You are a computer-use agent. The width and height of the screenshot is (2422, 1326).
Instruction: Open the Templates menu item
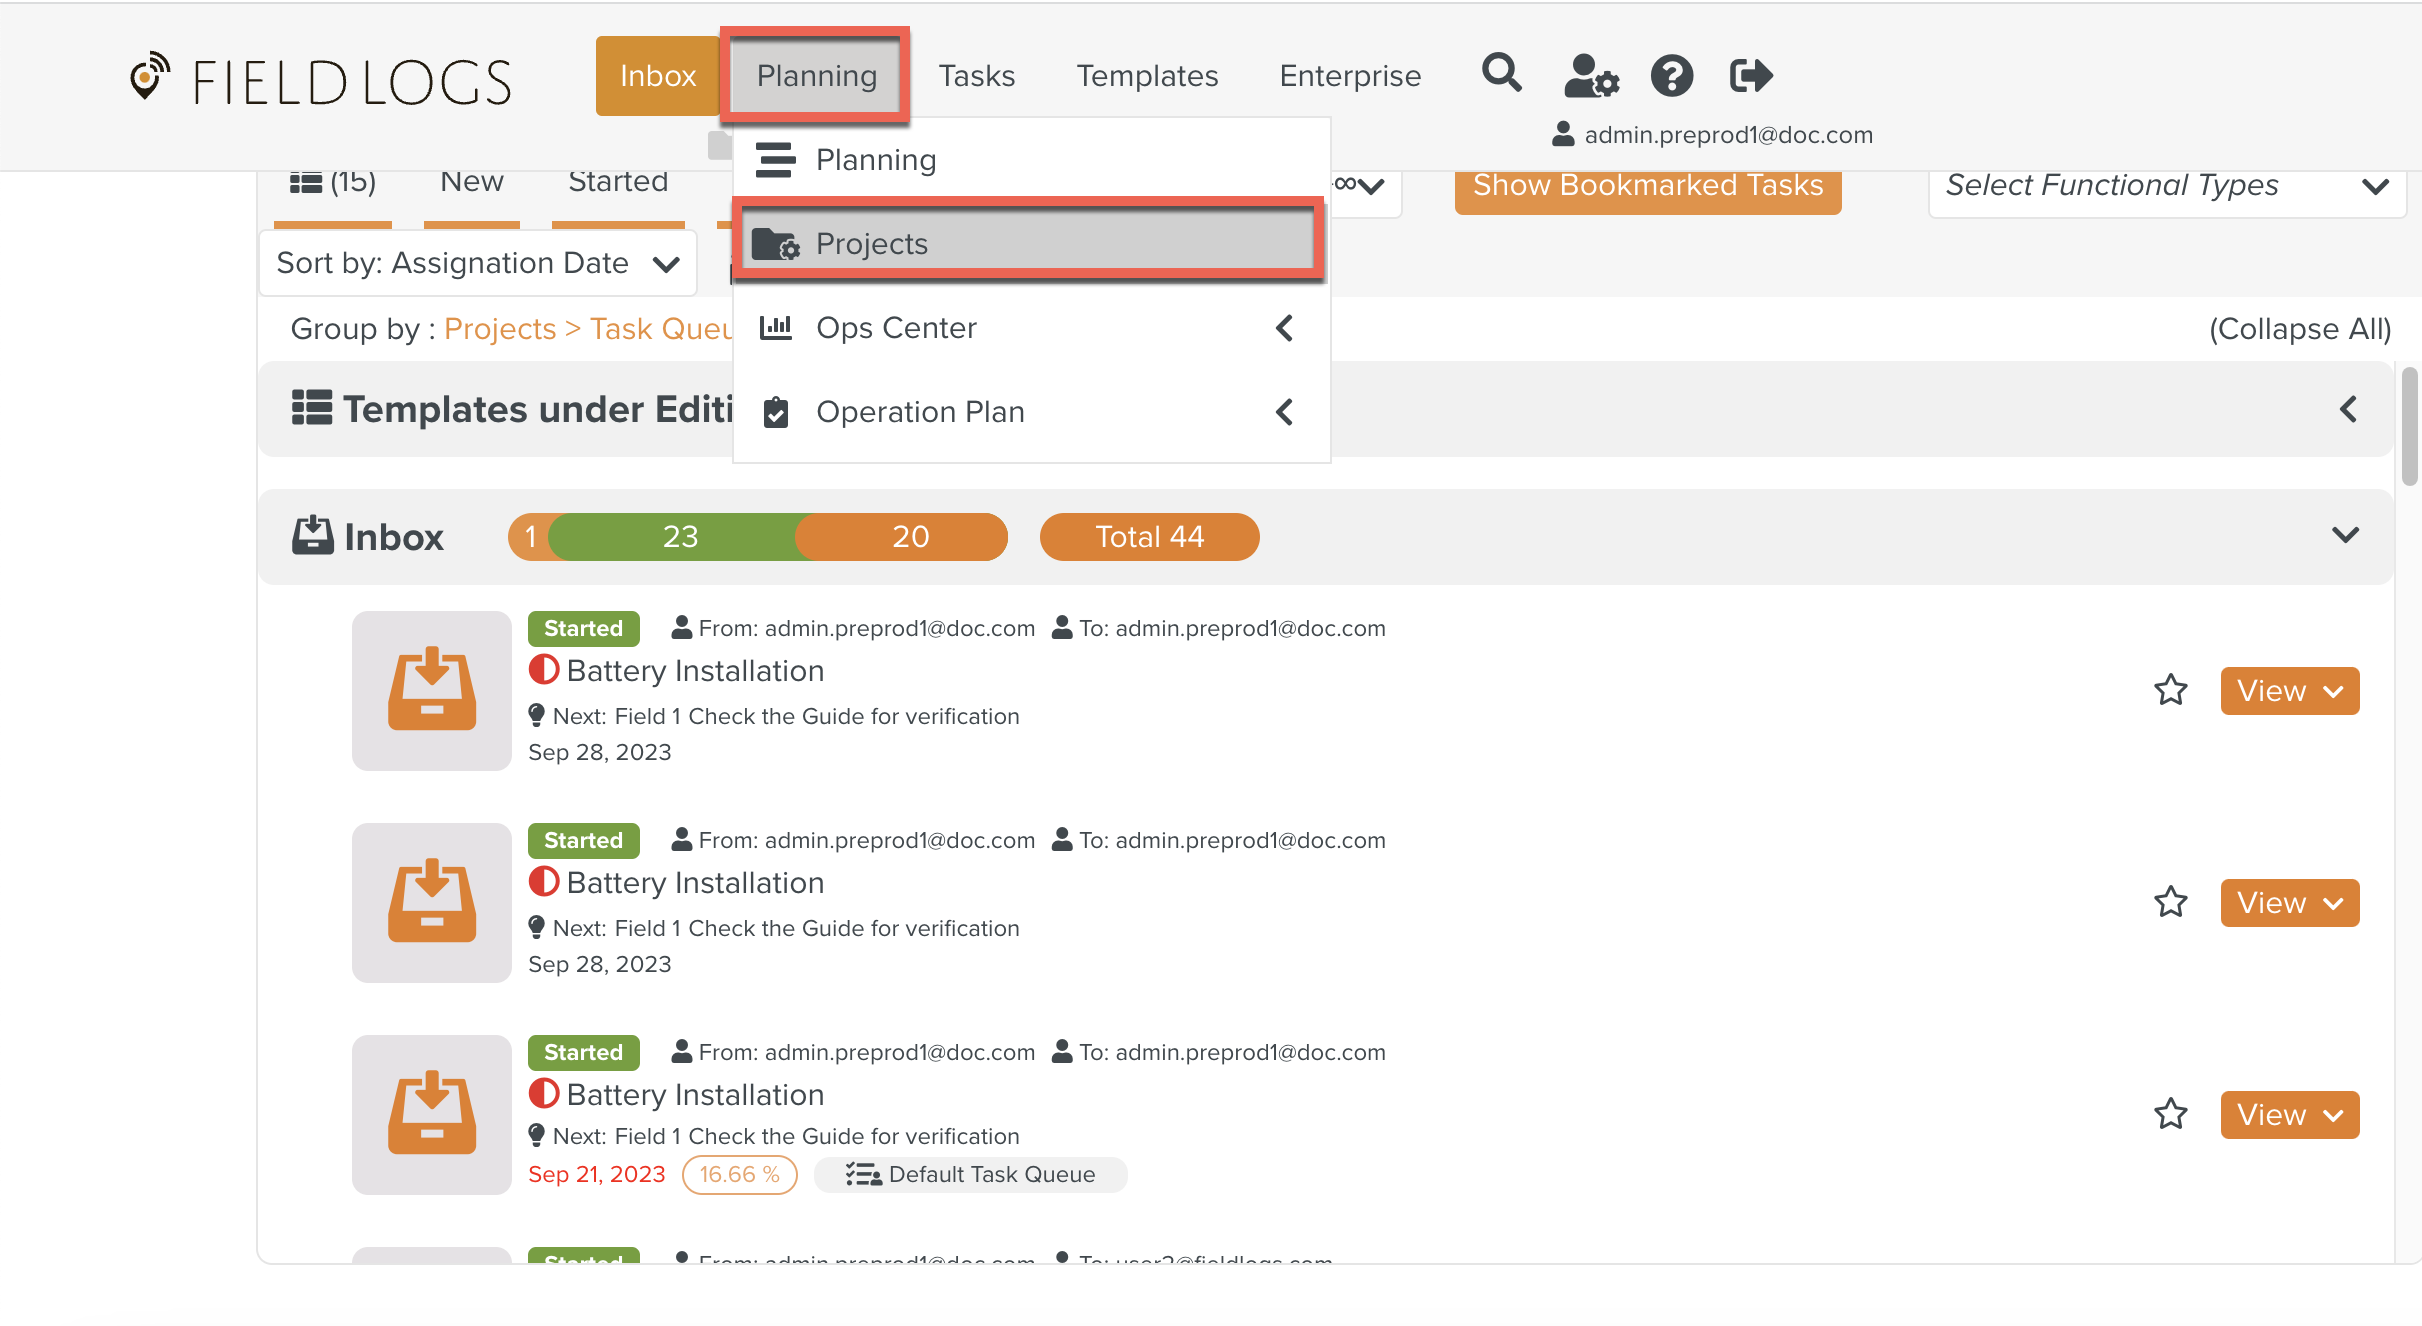1147,76
